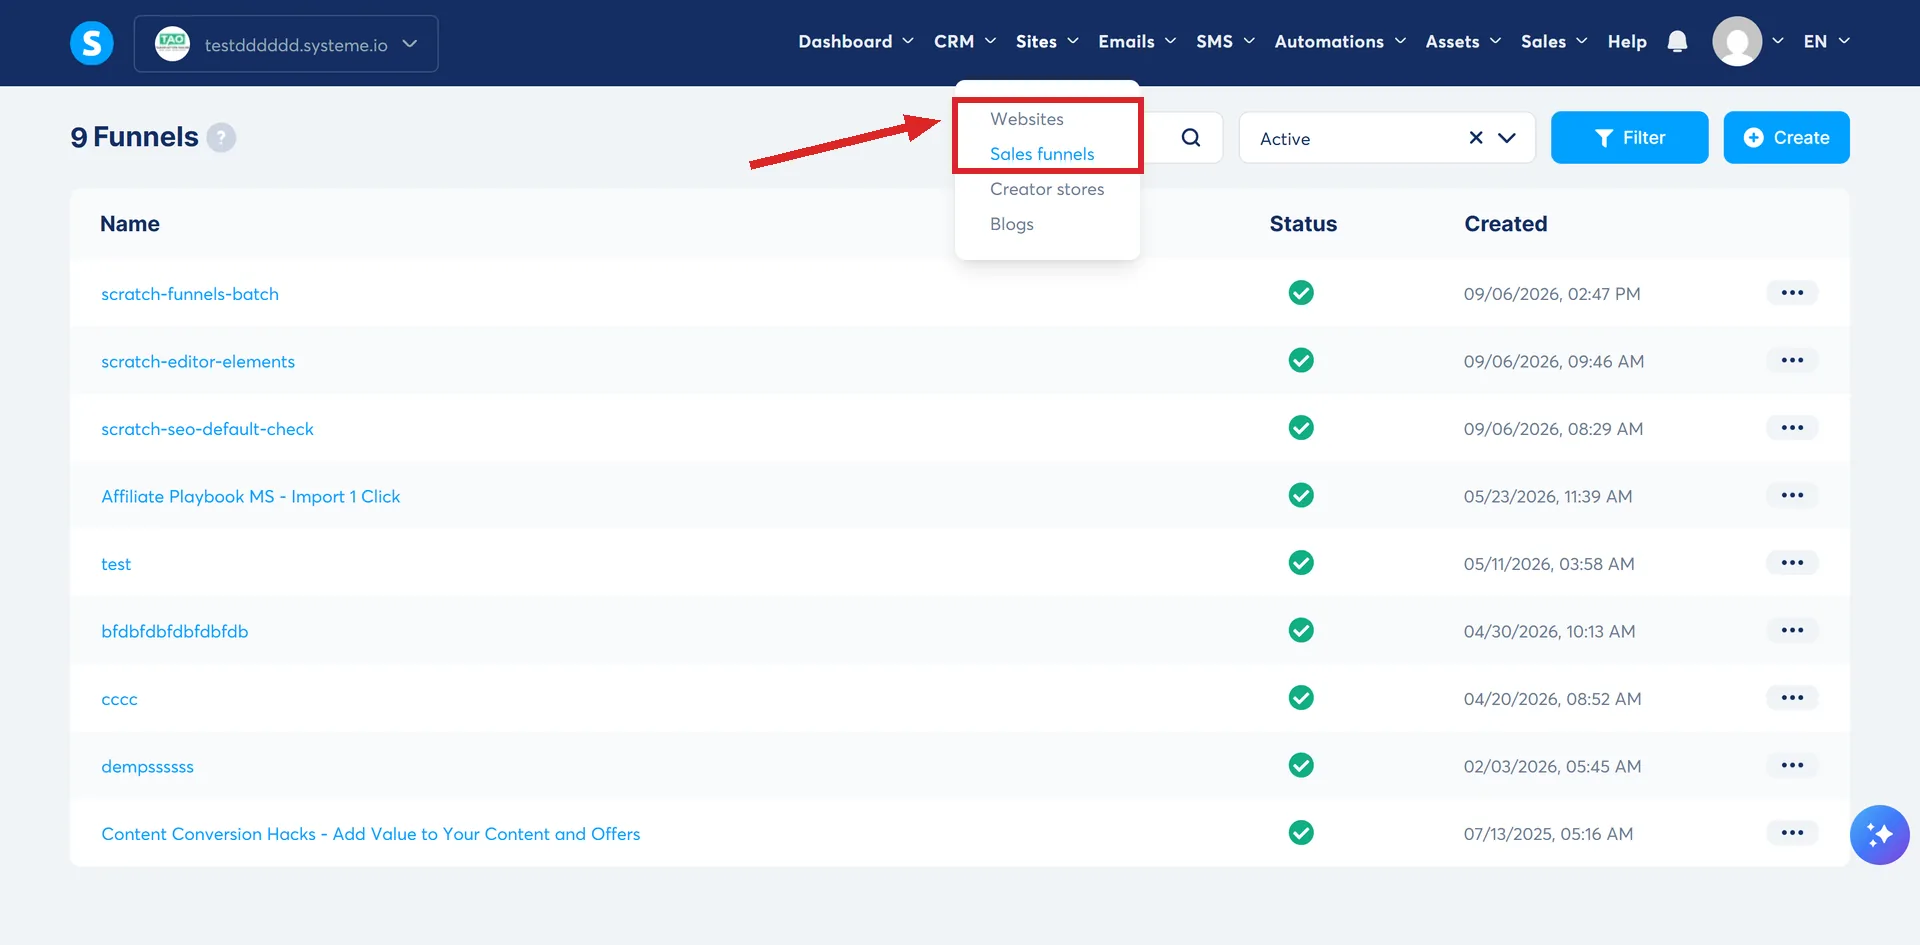Click the 9 Funnels heading
Viewport: 1920px width, 945px height.
[134, 137]
